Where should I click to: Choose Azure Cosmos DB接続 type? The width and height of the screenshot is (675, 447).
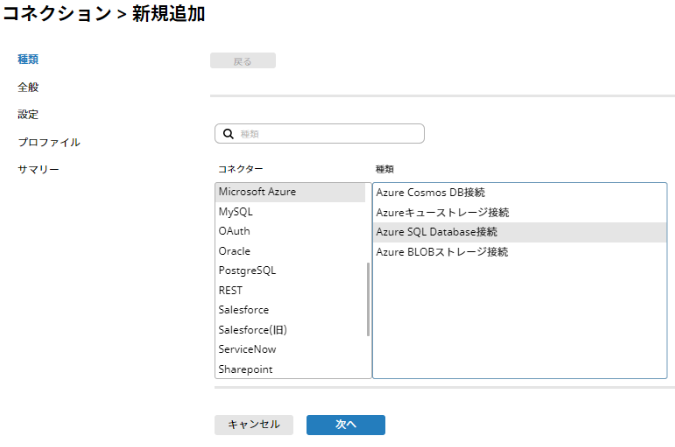click(520, 192)
